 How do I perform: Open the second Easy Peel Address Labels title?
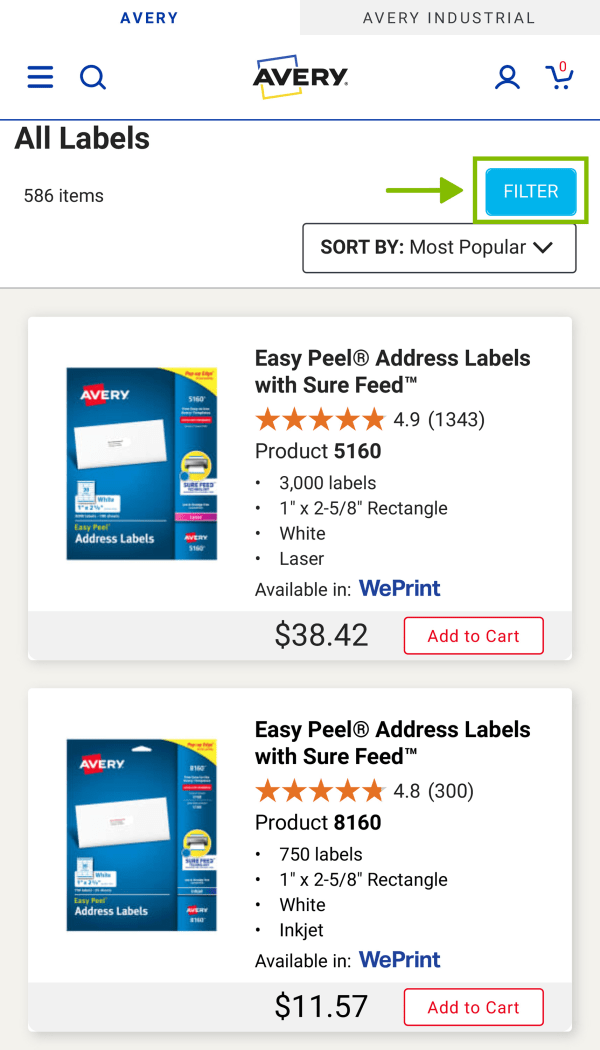click(x=392, y=742)
